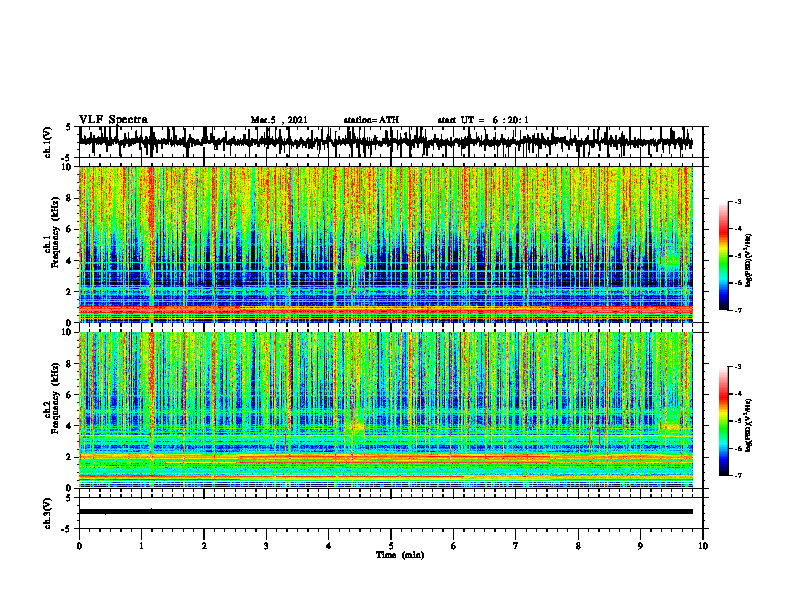Click the "station=ATH" header label
This screenshot has width=792, height=612.
click(x=371, y=120)
